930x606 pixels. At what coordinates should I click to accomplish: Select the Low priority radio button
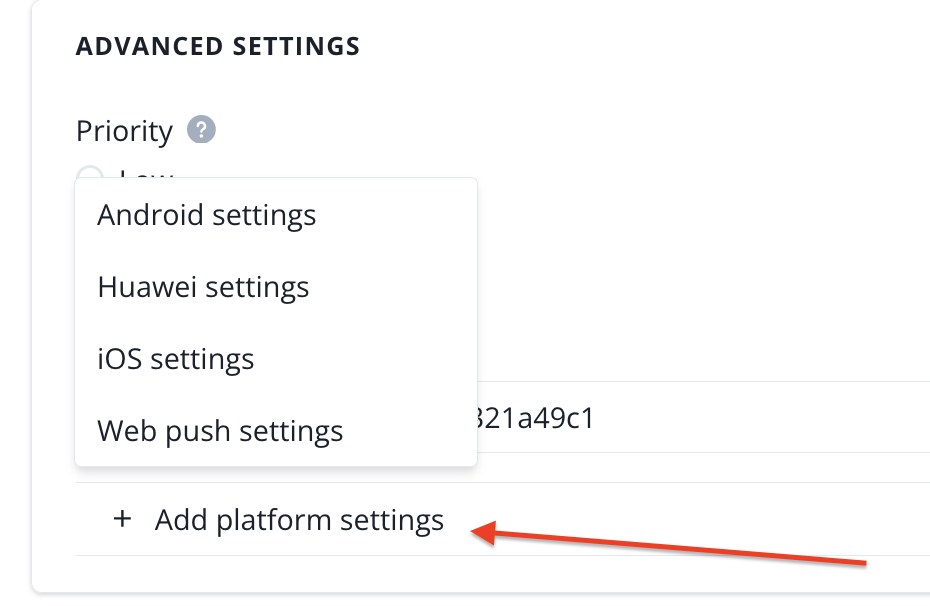pyautogui.click(x=90, y=174)
